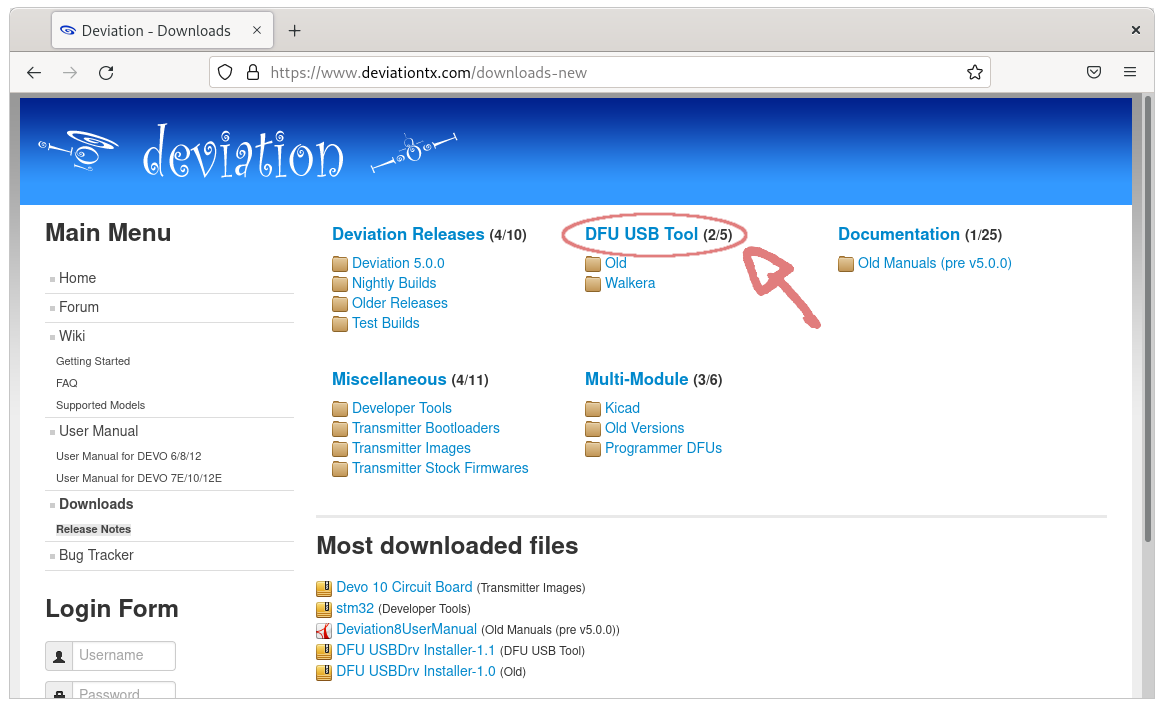Click the folder icon beside Transmitter Bootloaders
The image size is (1164, 708).
coord(340,428)
